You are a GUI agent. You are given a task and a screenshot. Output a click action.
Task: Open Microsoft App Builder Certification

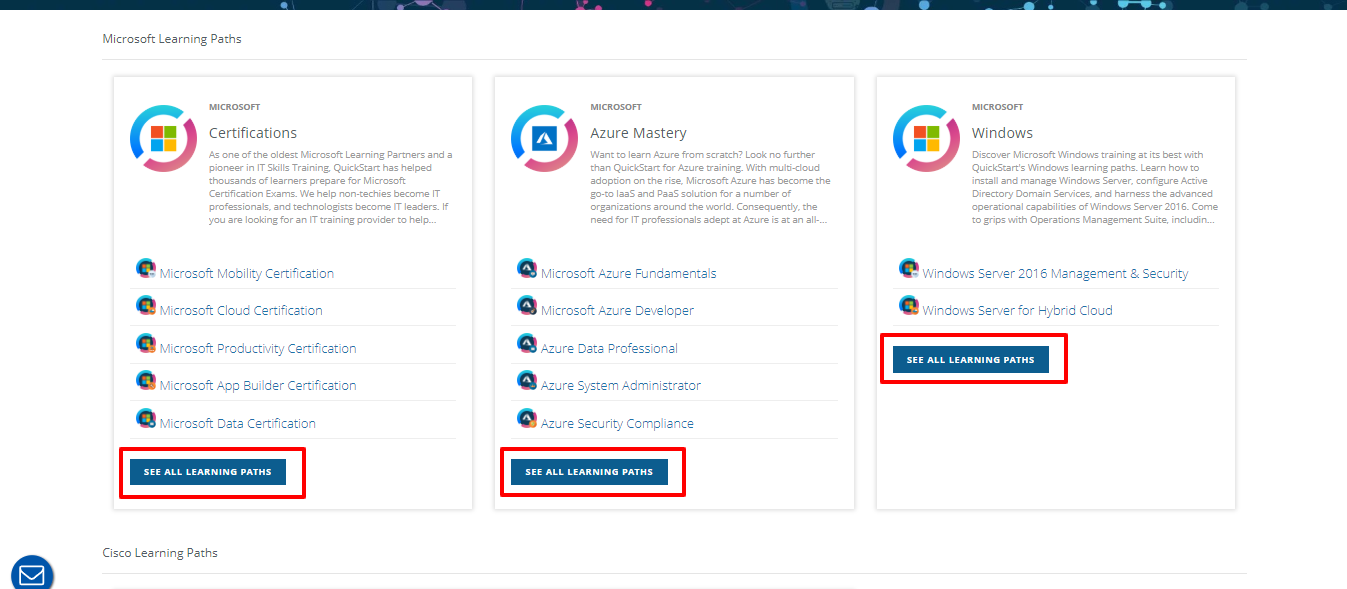255,385
